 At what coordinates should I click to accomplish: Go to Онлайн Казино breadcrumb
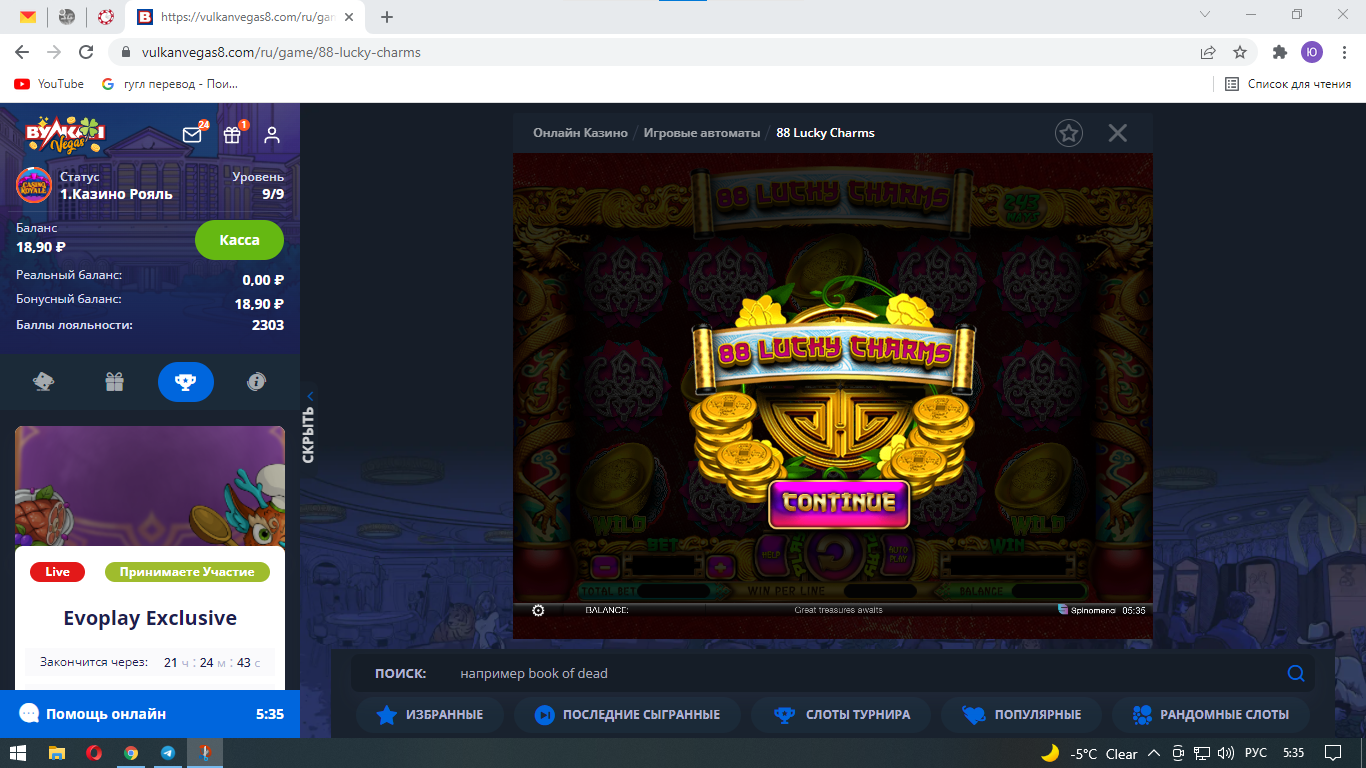(x=580, y=133)
